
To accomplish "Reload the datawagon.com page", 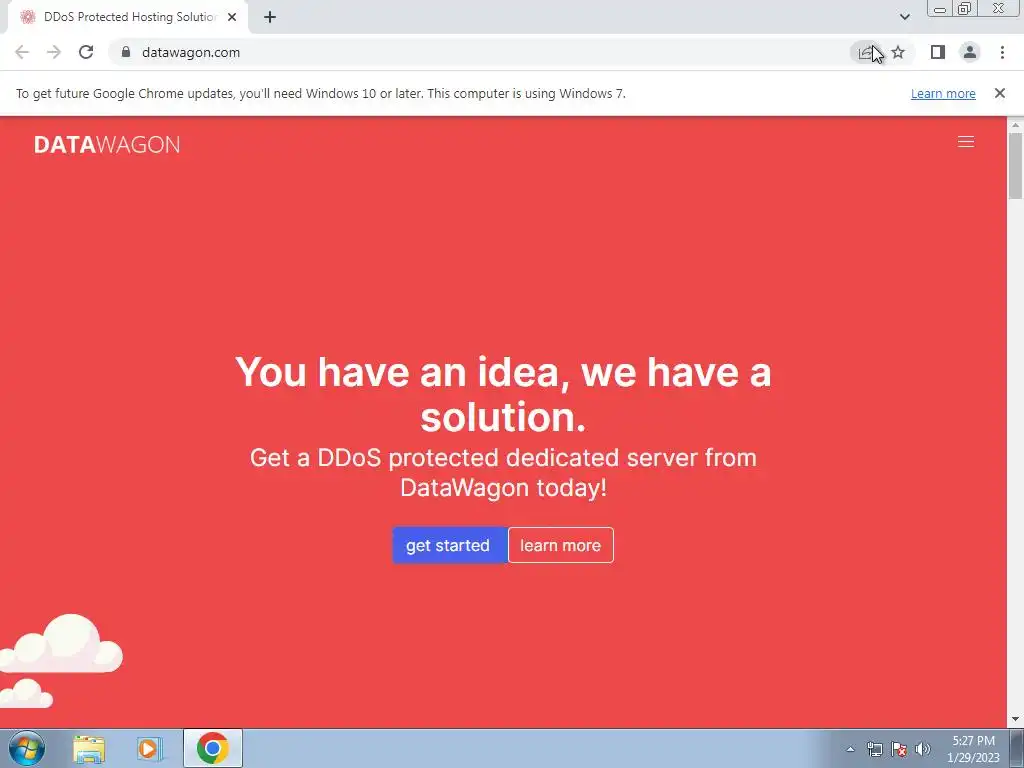I will [x=86, y=52].
